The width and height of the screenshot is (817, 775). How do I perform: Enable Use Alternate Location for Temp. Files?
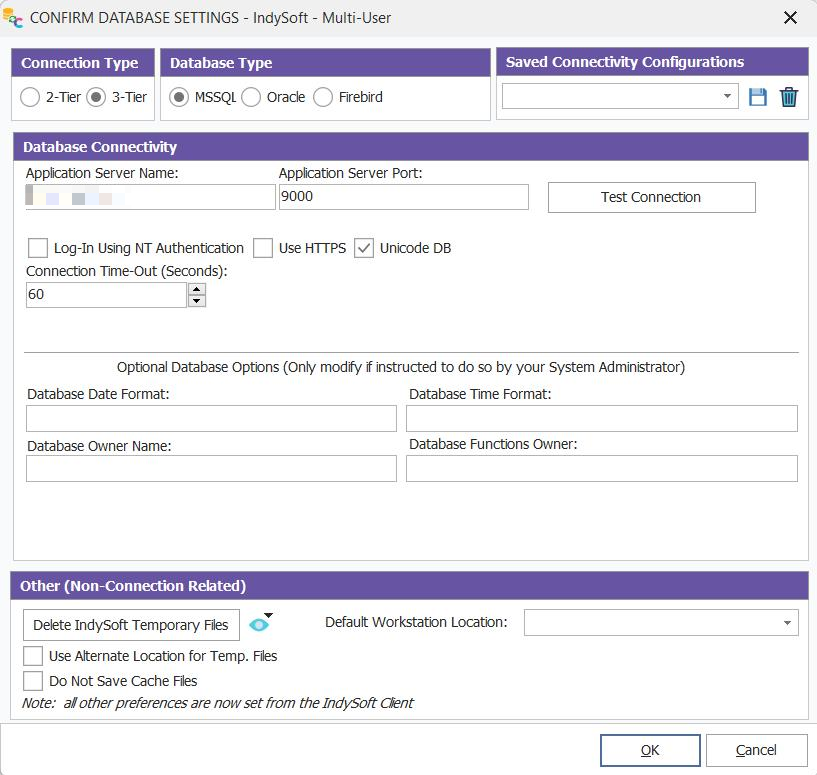coord(33,656)
